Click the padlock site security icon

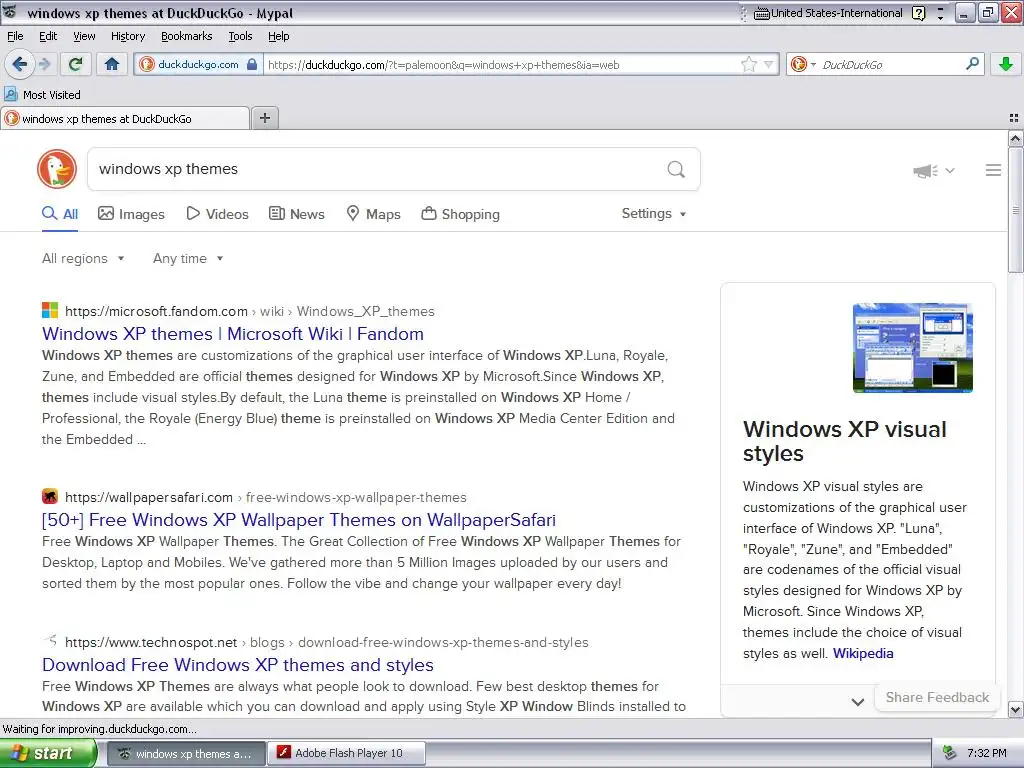point(252,64)
